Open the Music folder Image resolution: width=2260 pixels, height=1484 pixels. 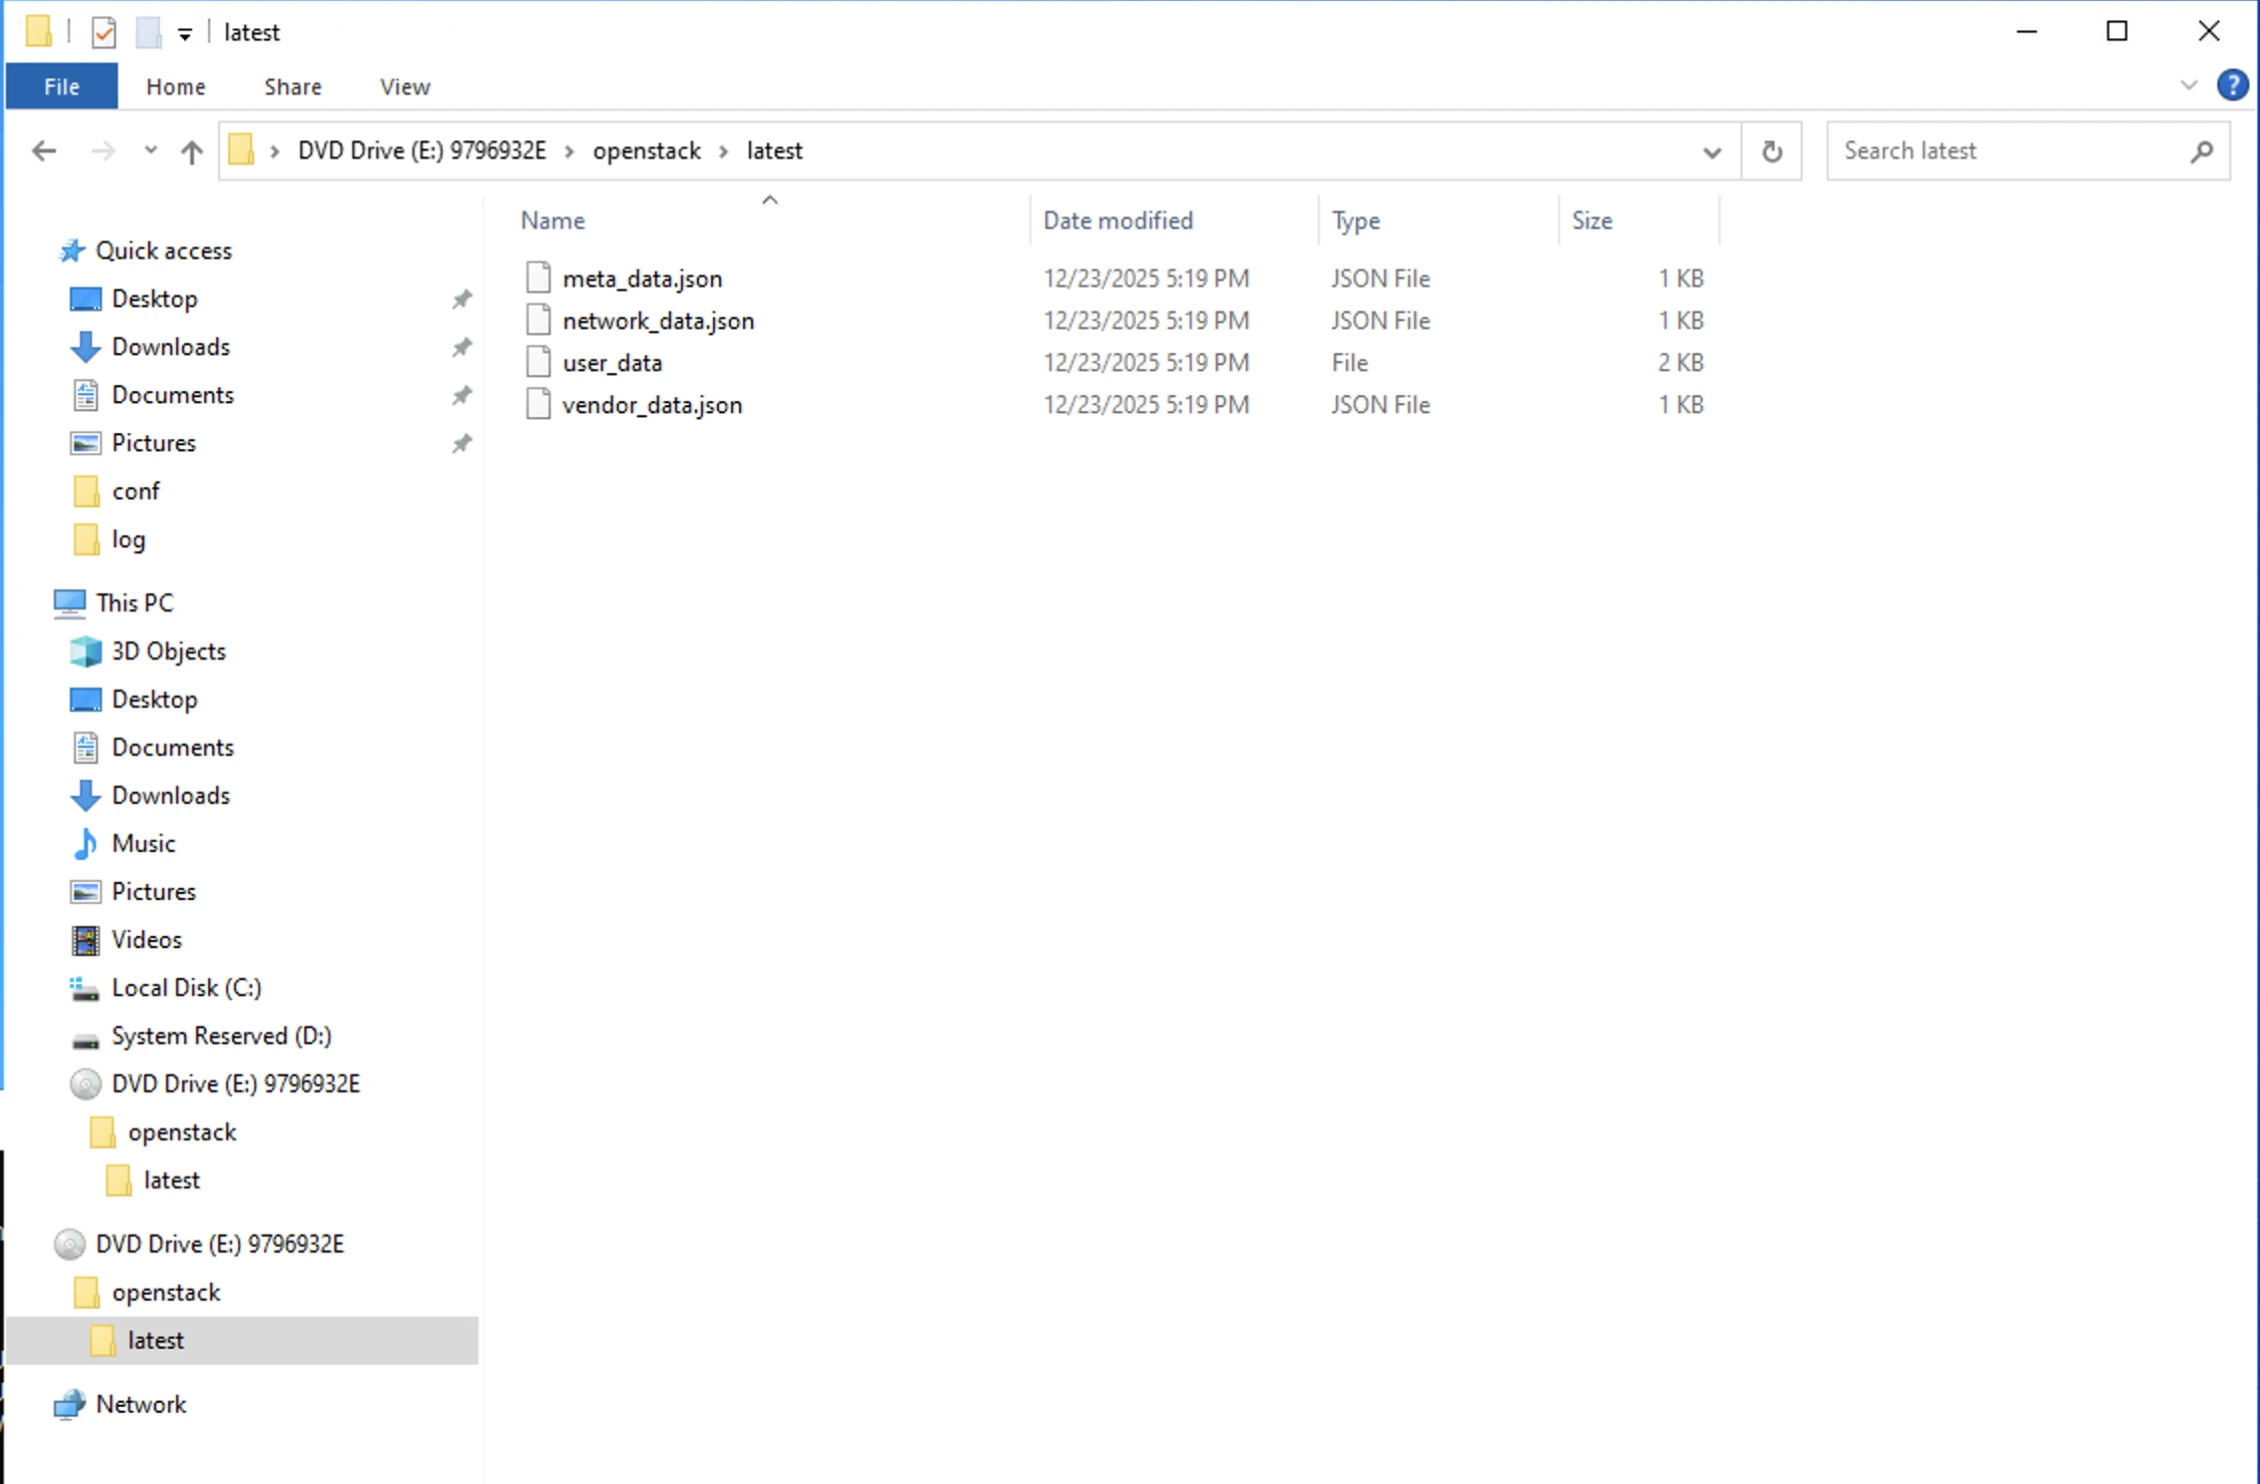(x=144, y=843)
